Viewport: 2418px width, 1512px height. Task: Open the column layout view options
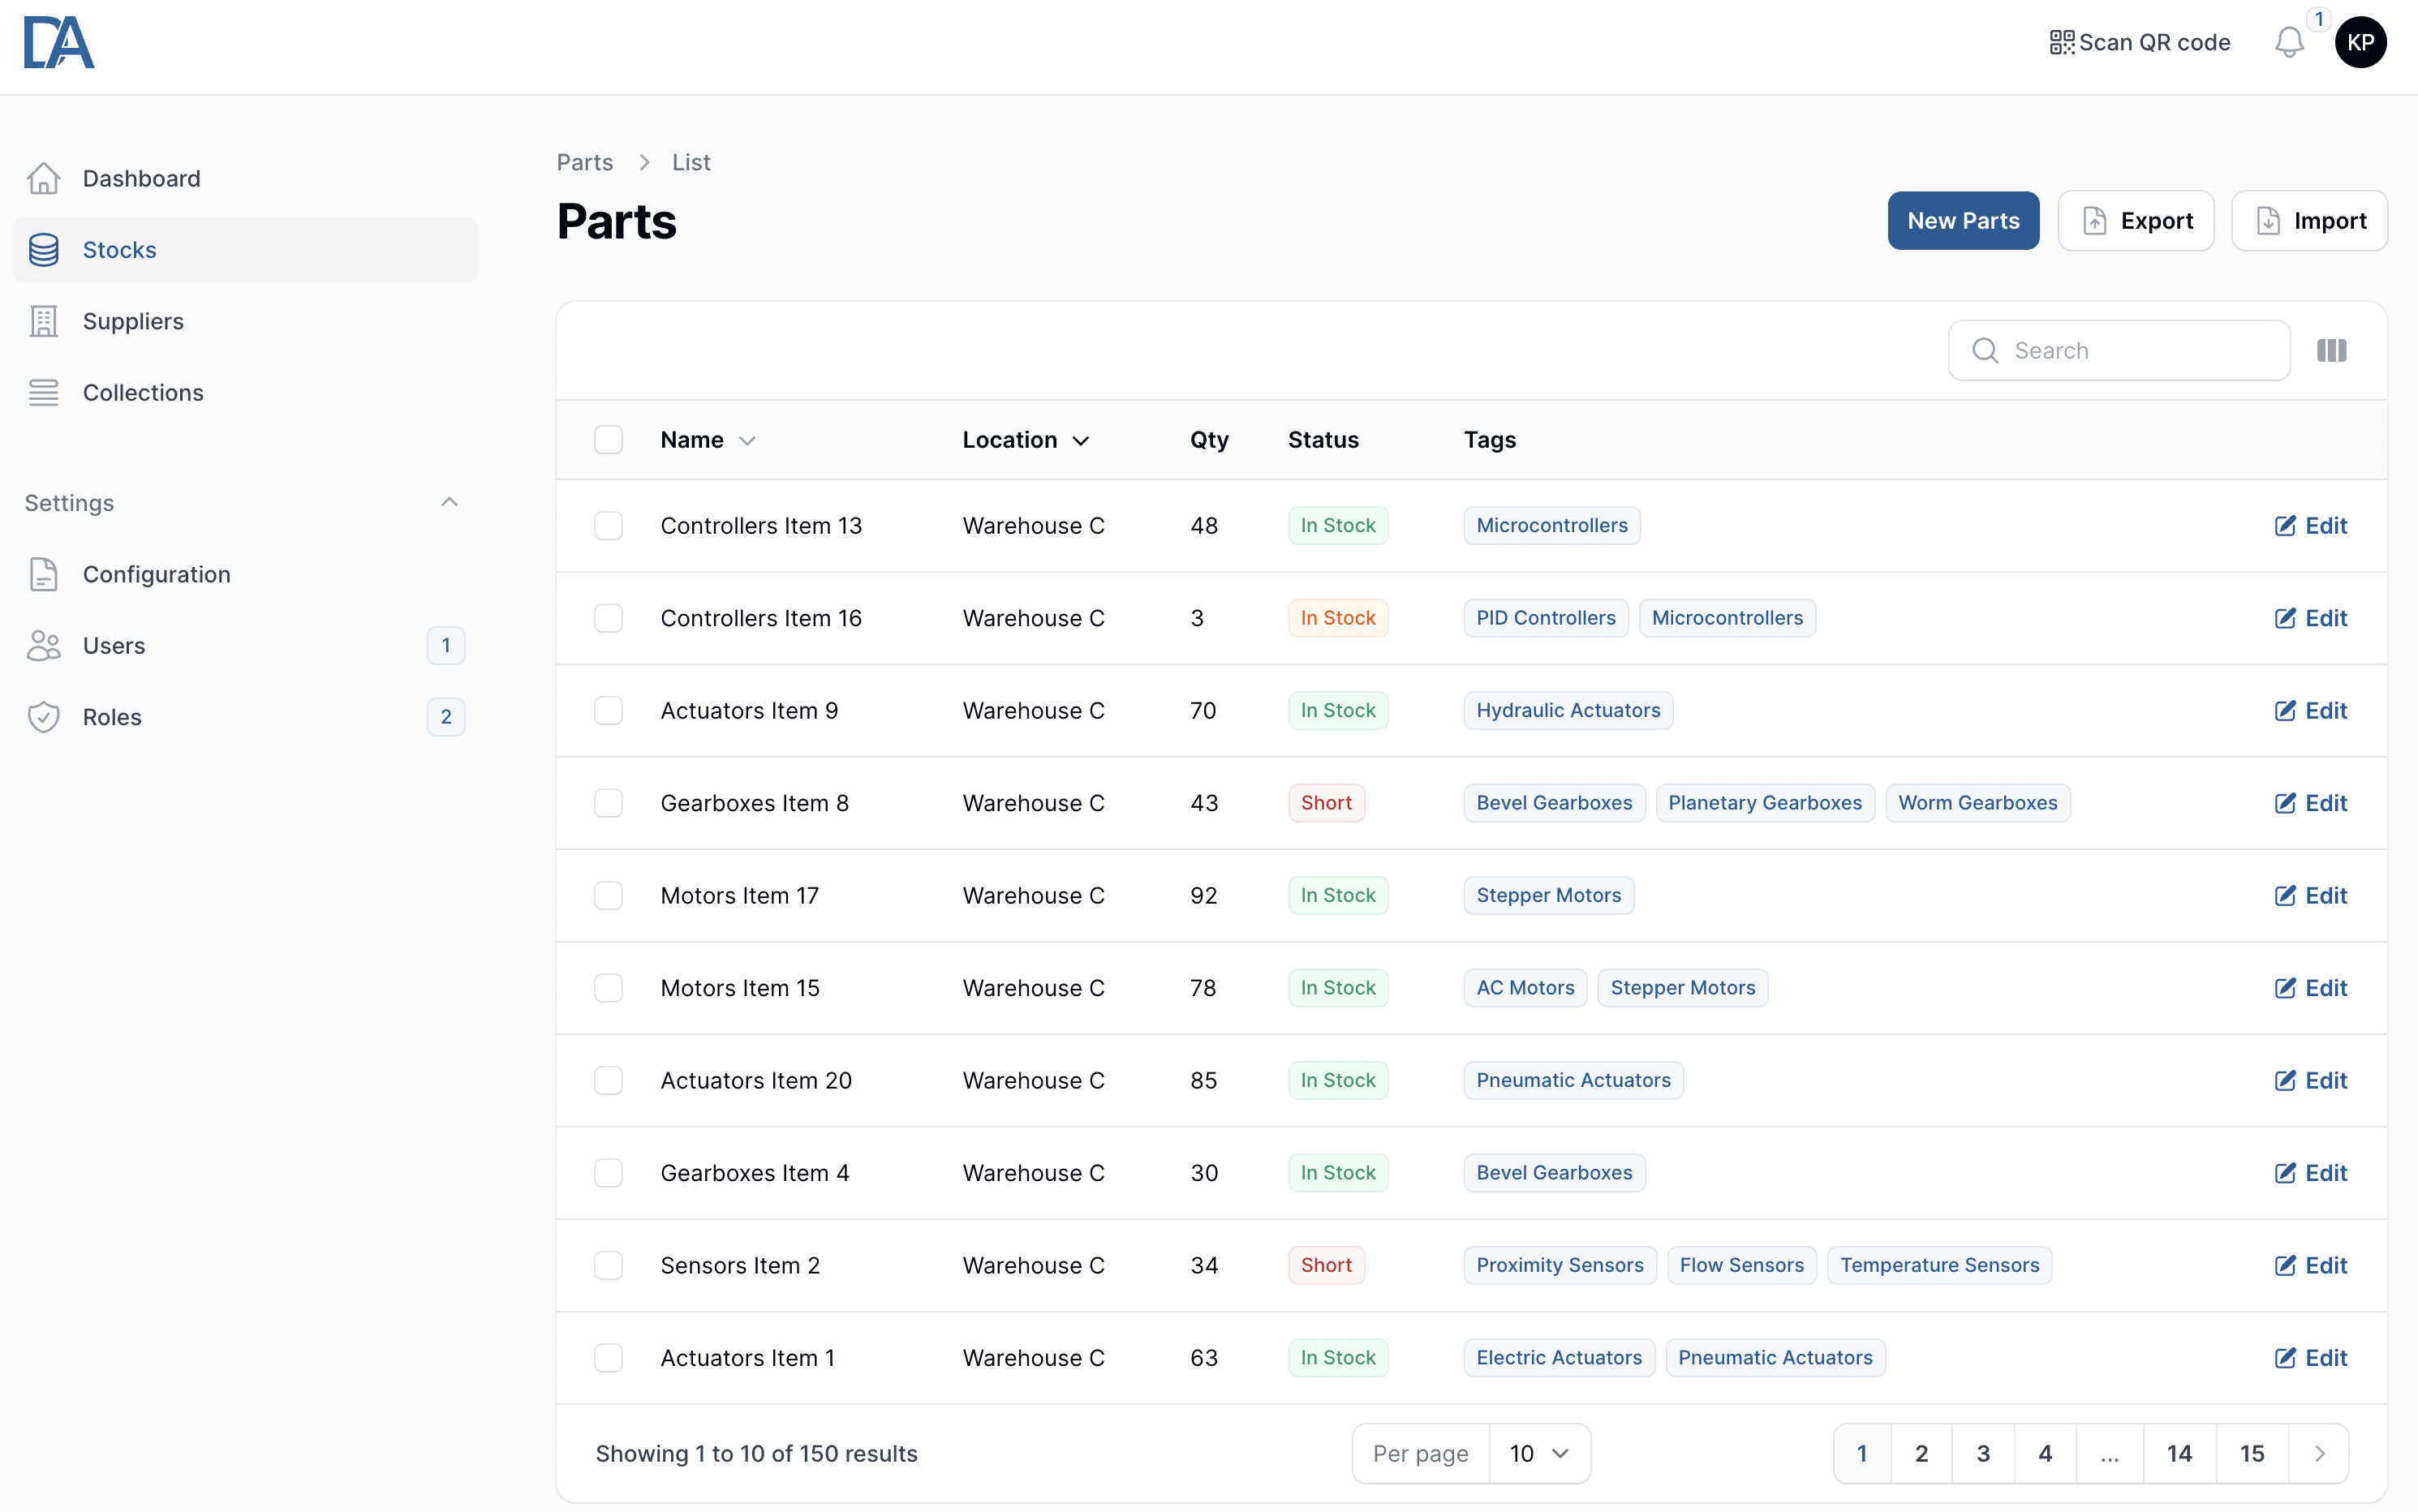(x=2331, y=350)
